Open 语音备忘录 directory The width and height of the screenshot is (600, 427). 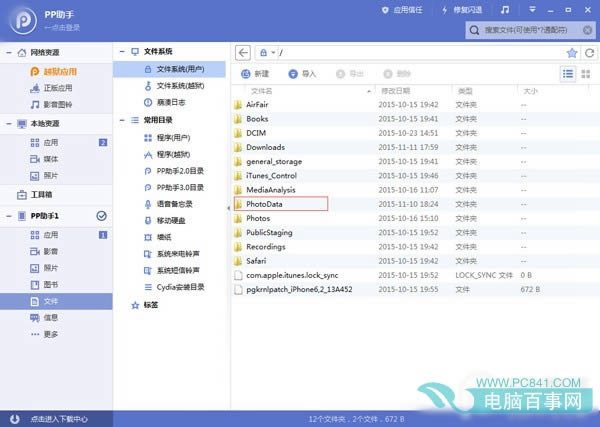pyautogui.click(x=169, y=204)
